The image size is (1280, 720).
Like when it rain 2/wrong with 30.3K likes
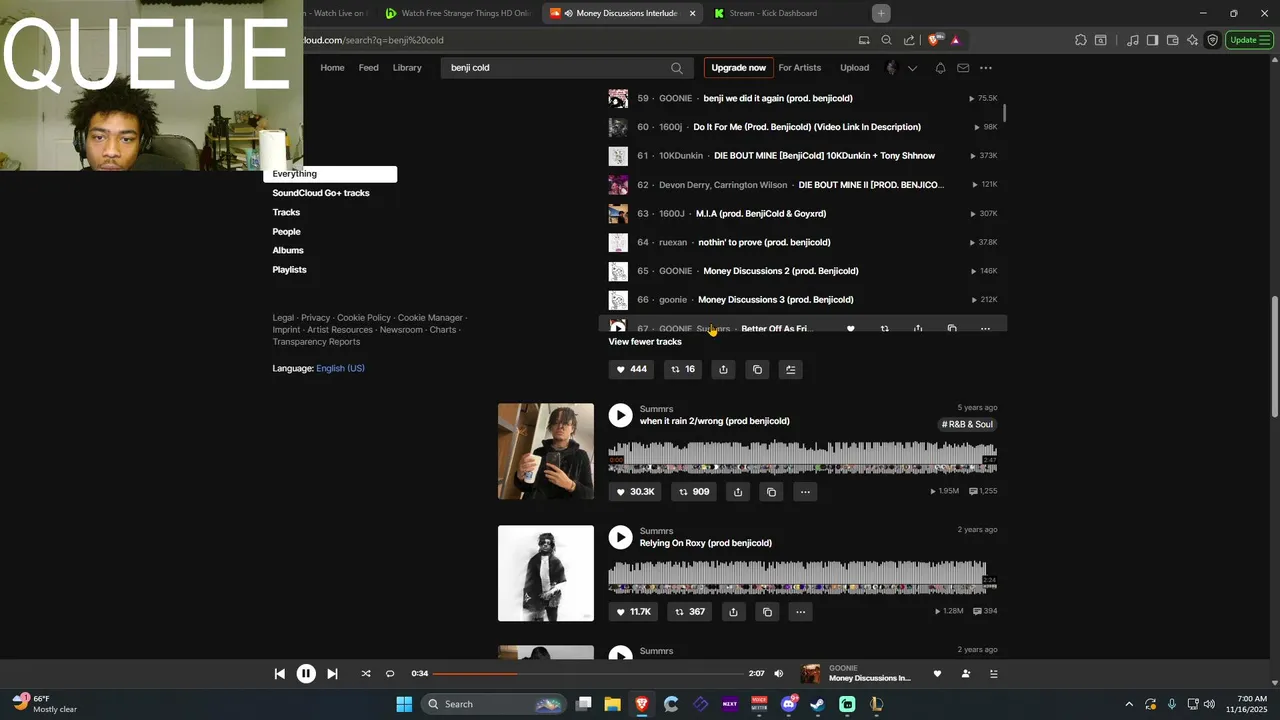(x=635, y=492)
